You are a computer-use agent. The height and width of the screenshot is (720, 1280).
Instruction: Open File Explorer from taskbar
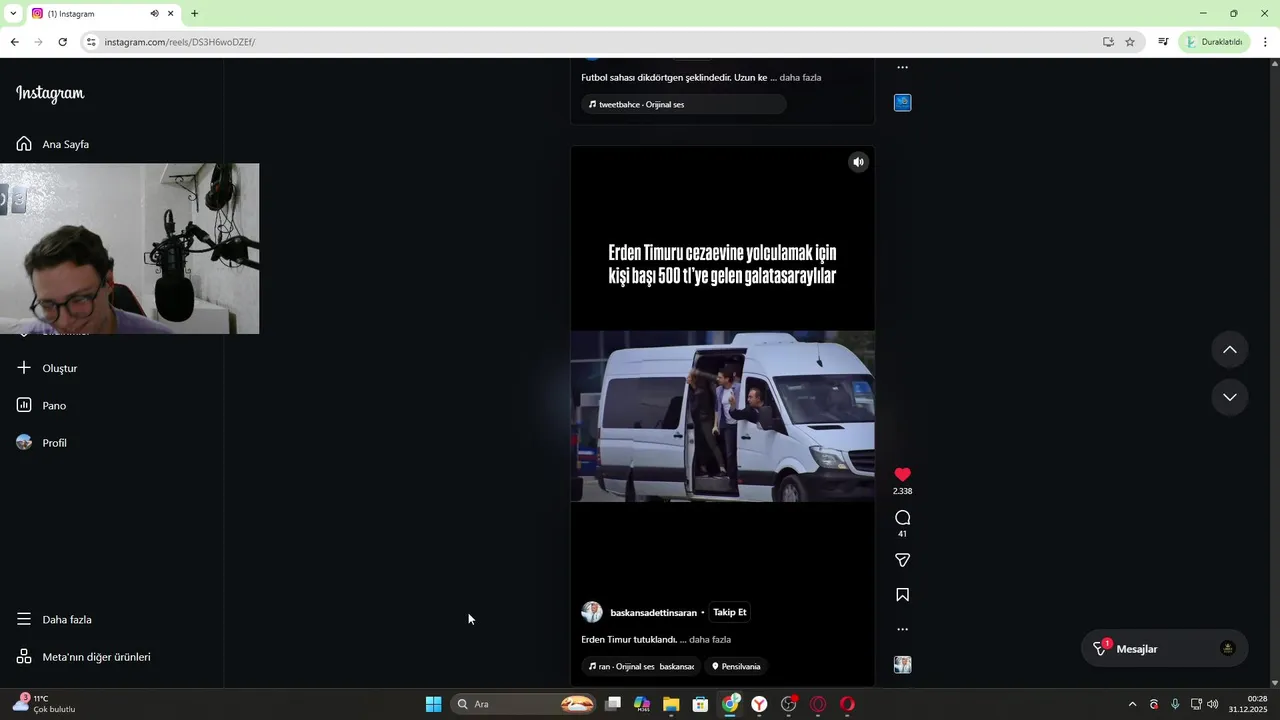coord(671,704)
